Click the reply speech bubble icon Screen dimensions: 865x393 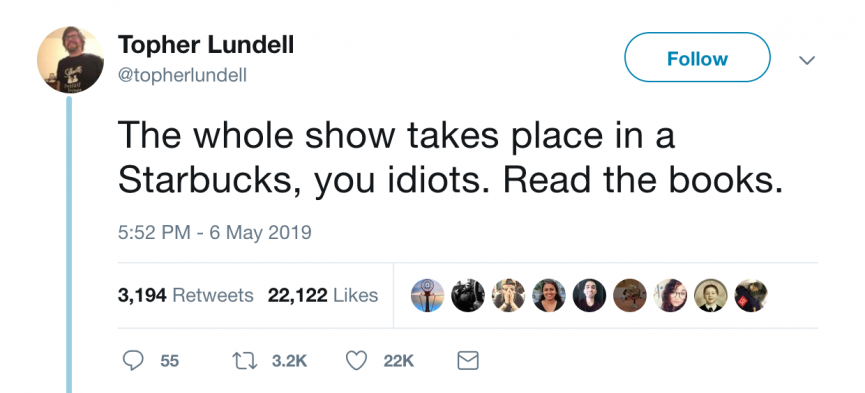point(133,360)
